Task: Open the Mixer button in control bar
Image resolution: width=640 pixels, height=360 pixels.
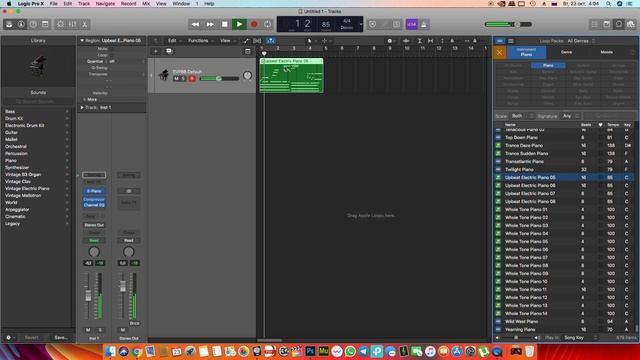Action: click(x=73, y=24)
